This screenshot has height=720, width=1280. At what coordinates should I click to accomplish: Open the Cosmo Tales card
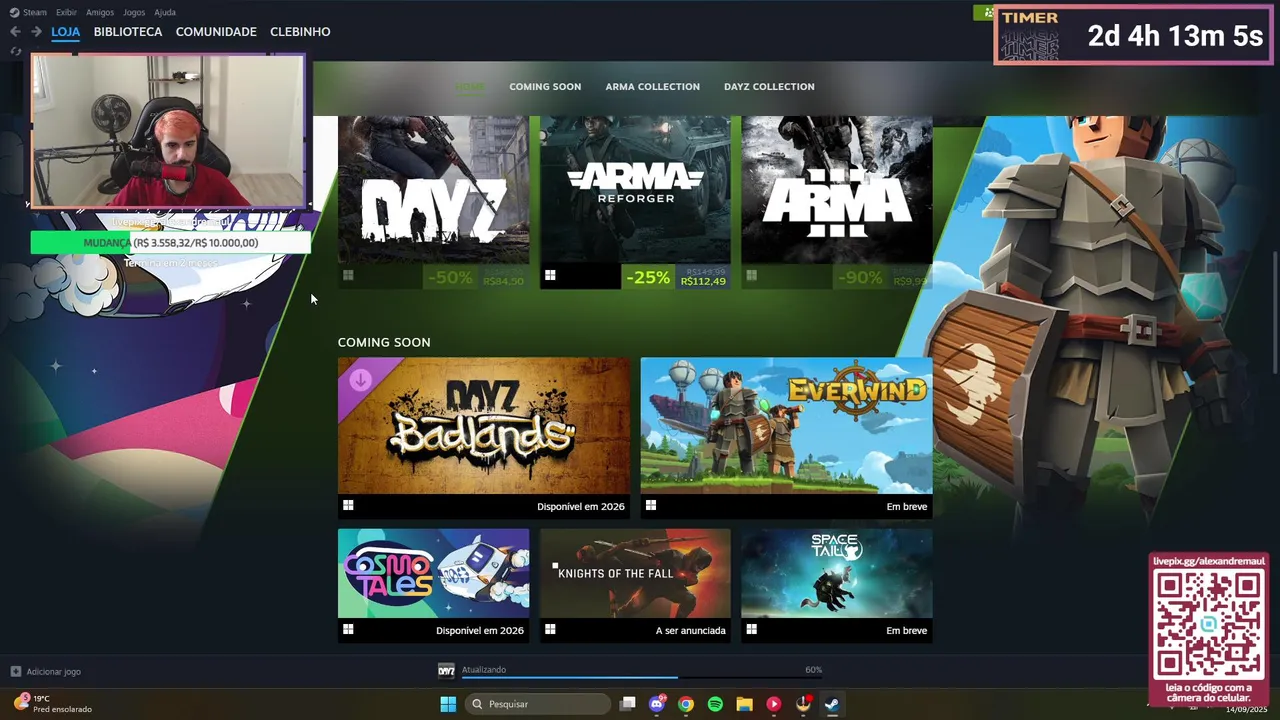click(433, 585)
